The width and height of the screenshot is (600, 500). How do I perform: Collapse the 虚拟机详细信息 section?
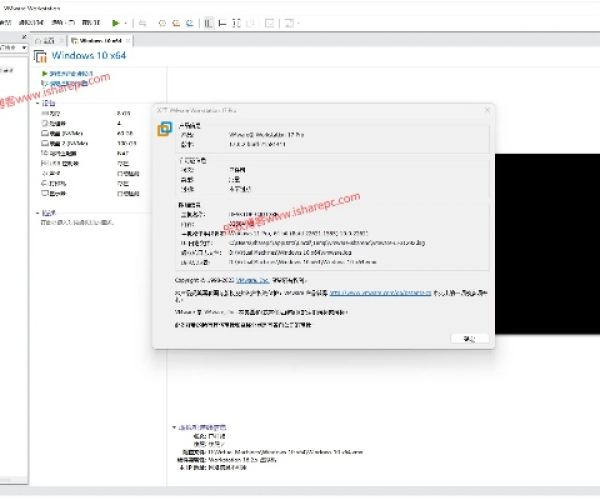[174, 427]
